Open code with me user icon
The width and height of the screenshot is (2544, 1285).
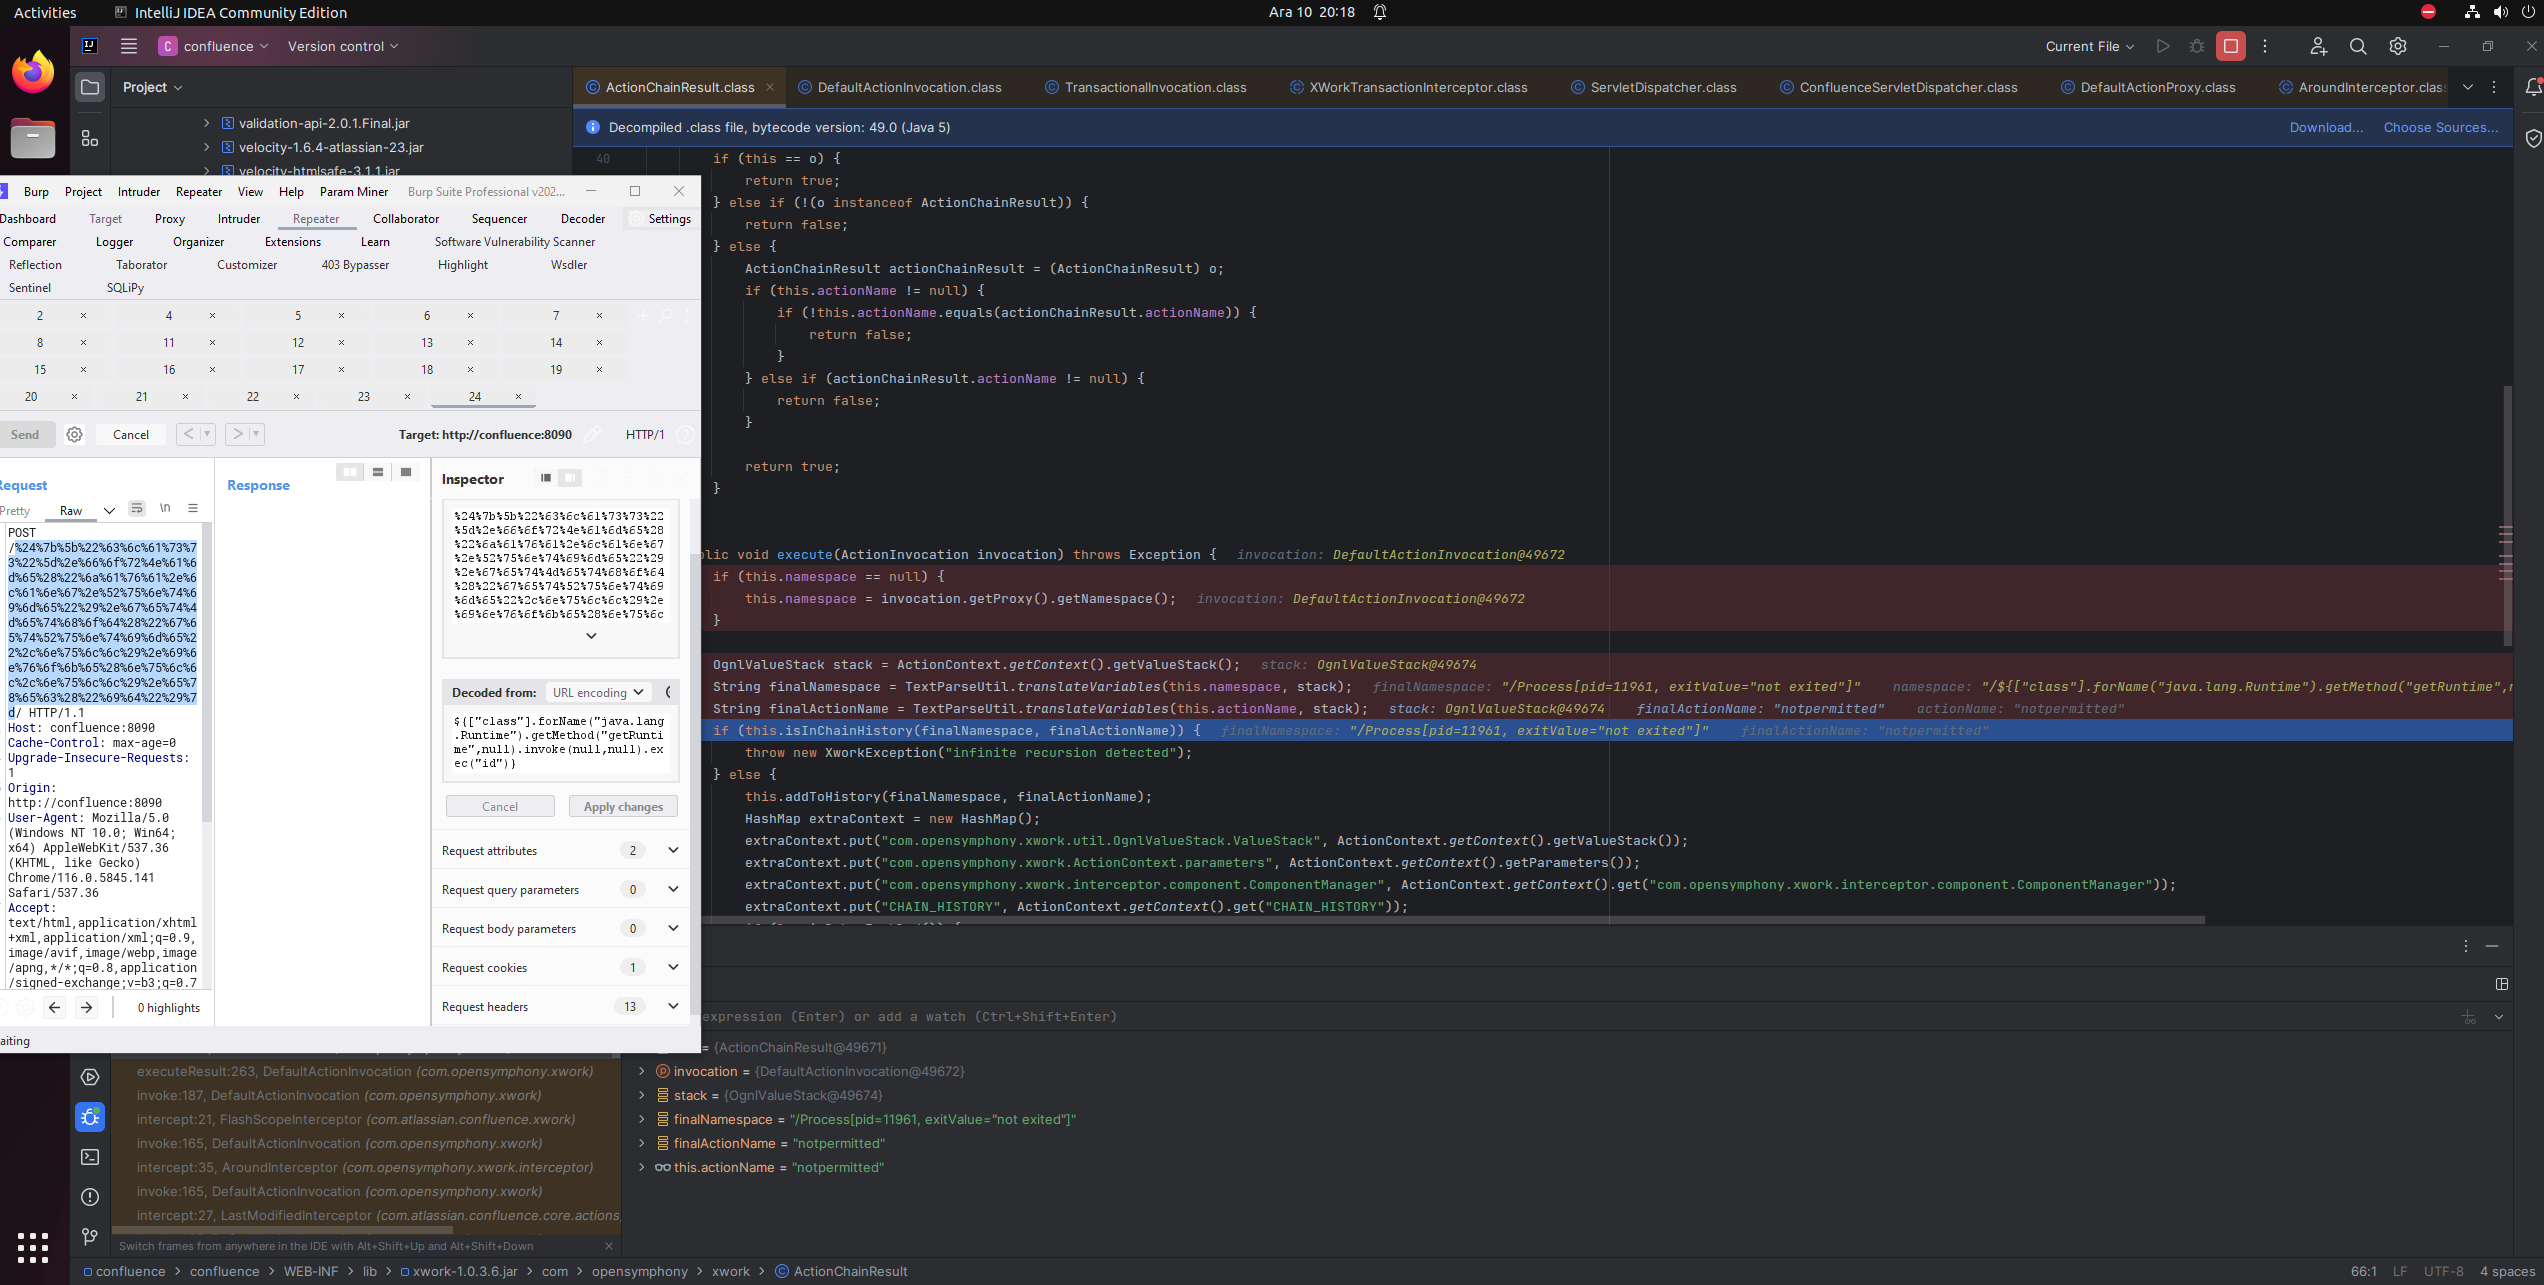(x=2318, y=46)
